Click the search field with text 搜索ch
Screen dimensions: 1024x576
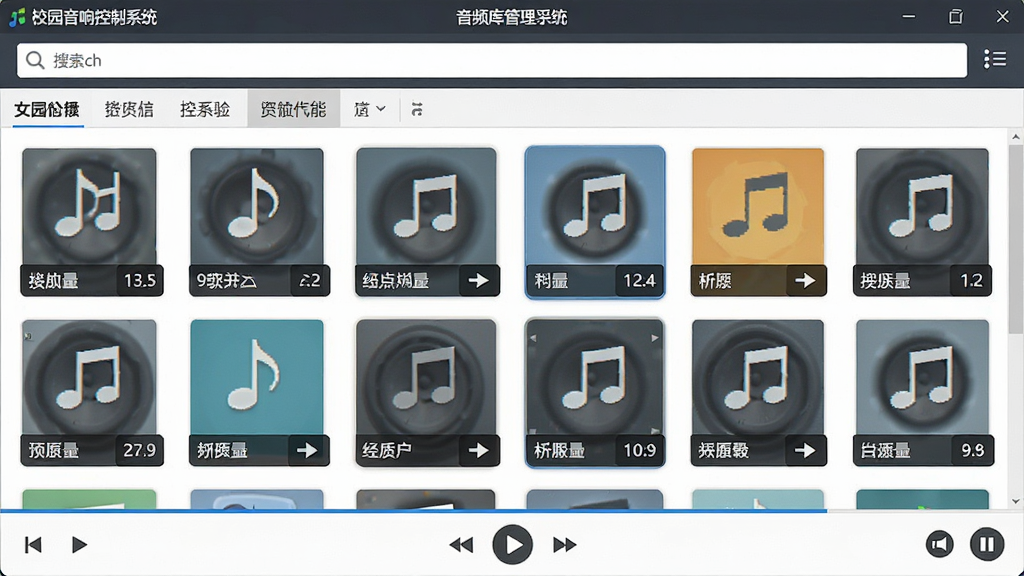(492, 61)
